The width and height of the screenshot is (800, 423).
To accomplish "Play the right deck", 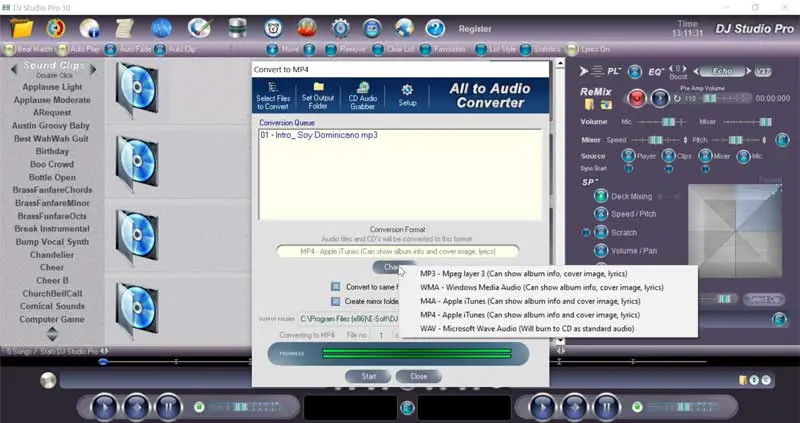I will (543, 407).
